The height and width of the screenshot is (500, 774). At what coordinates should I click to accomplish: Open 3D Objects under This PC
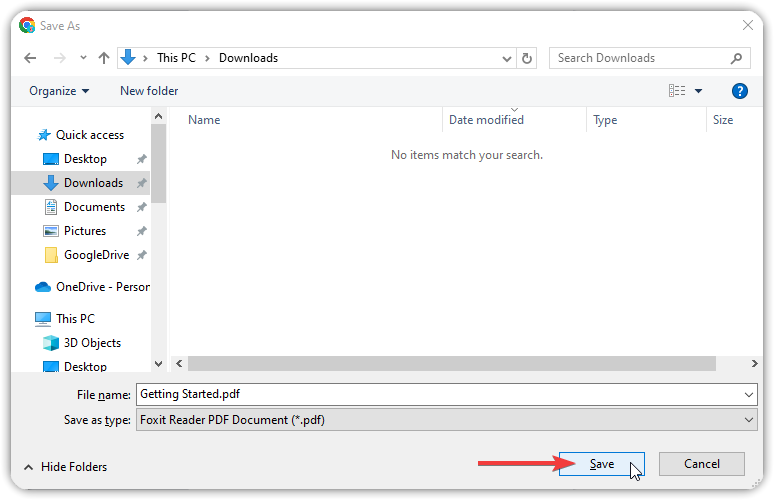coord(92,343)
